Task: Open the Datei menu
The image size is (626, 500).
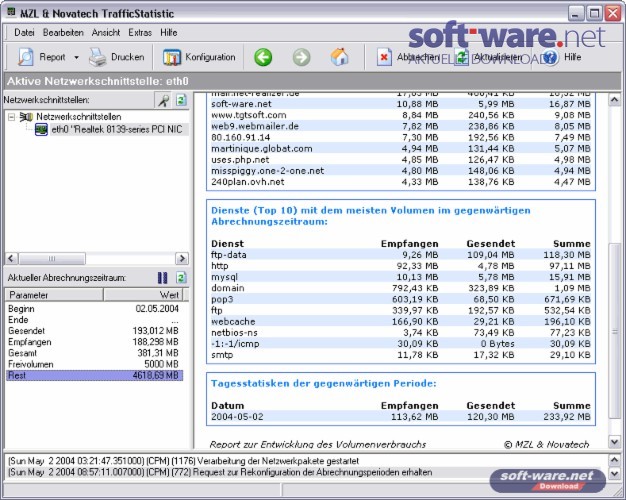Action: (24, 32)
